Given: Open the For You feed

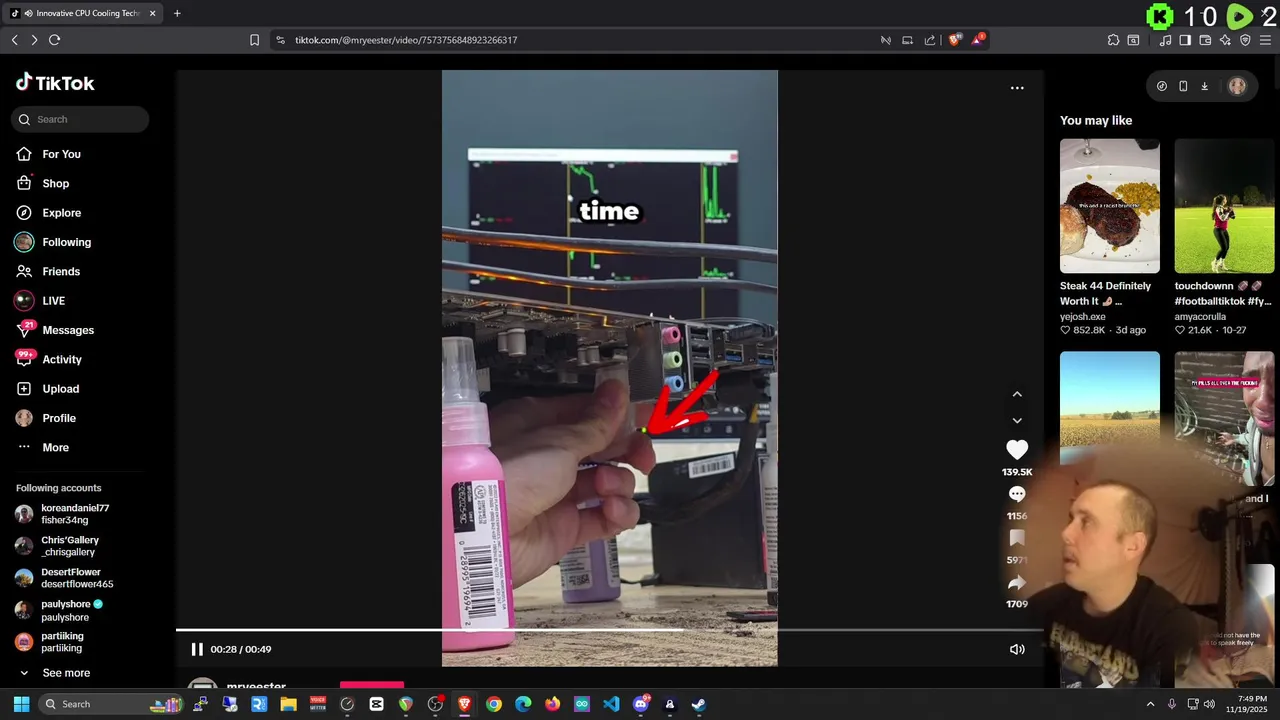Looking at the screenshot, I should [x=61, y=154].
